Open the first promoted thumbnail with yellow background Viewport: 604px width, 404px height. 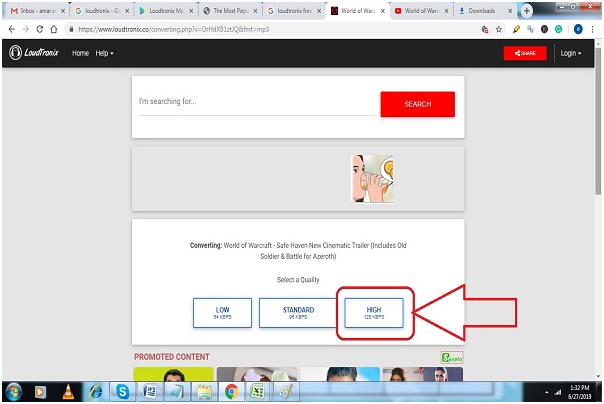click(x=173, y=374)
